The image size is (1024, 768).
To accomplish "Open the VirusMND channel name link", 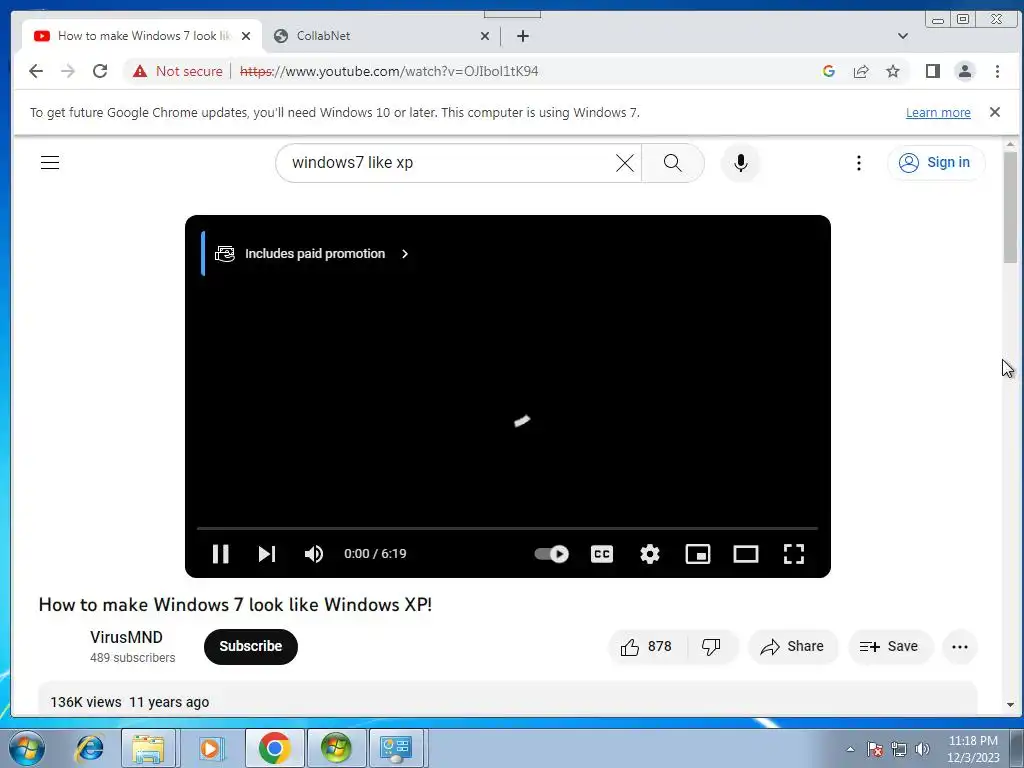I will [x=127, y=637].
